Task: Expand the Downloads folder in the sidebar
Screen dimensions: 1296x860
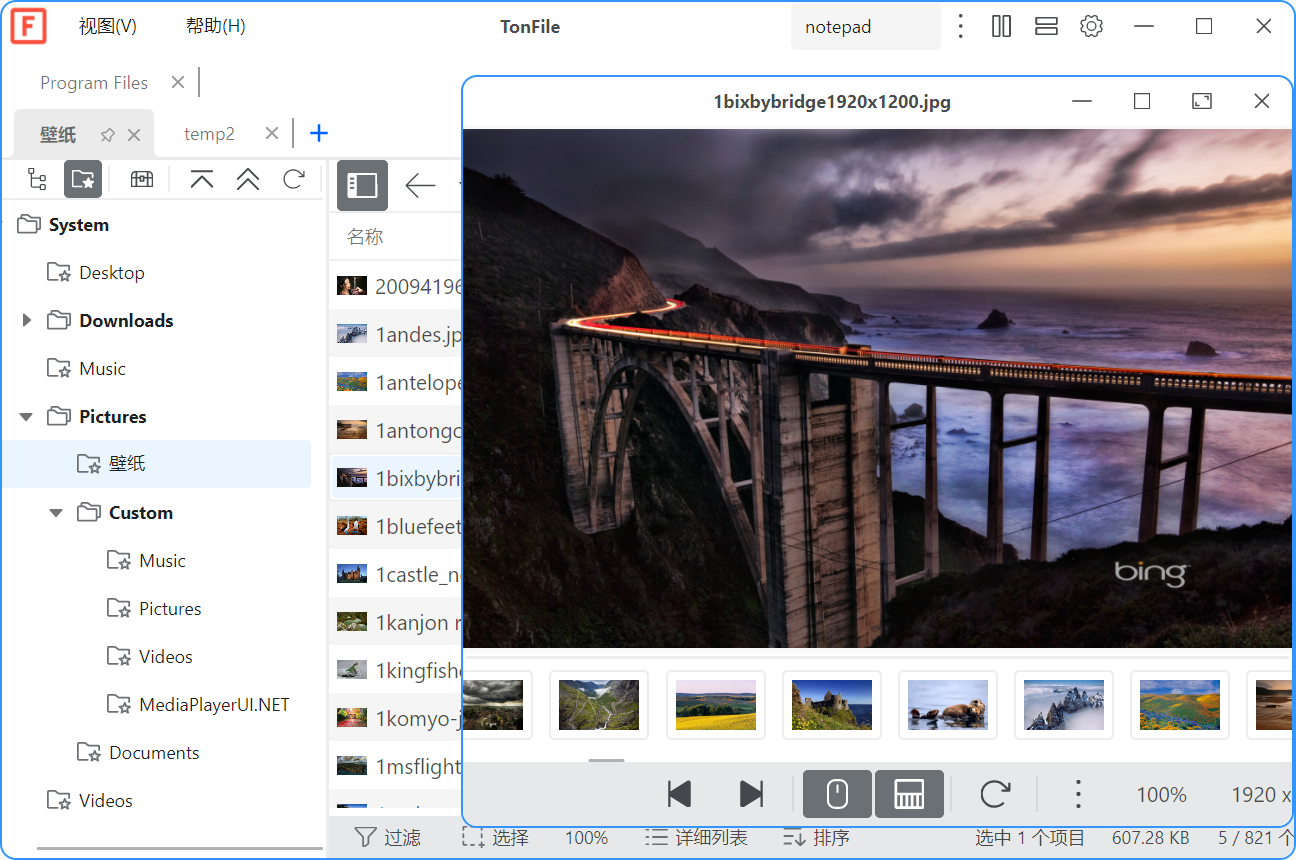Action: 26,320
